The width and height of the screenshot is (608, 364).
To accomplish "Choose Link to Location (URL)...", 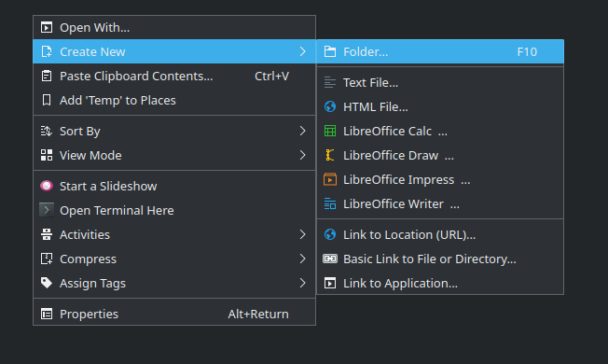I will pos(440,235).
